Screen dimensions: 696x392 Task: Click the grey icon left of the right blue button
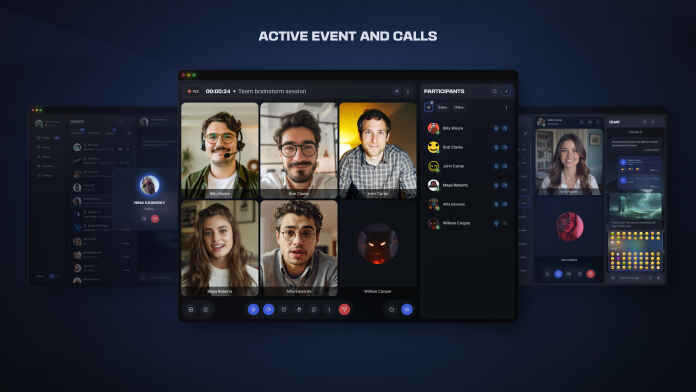point(392,309)
